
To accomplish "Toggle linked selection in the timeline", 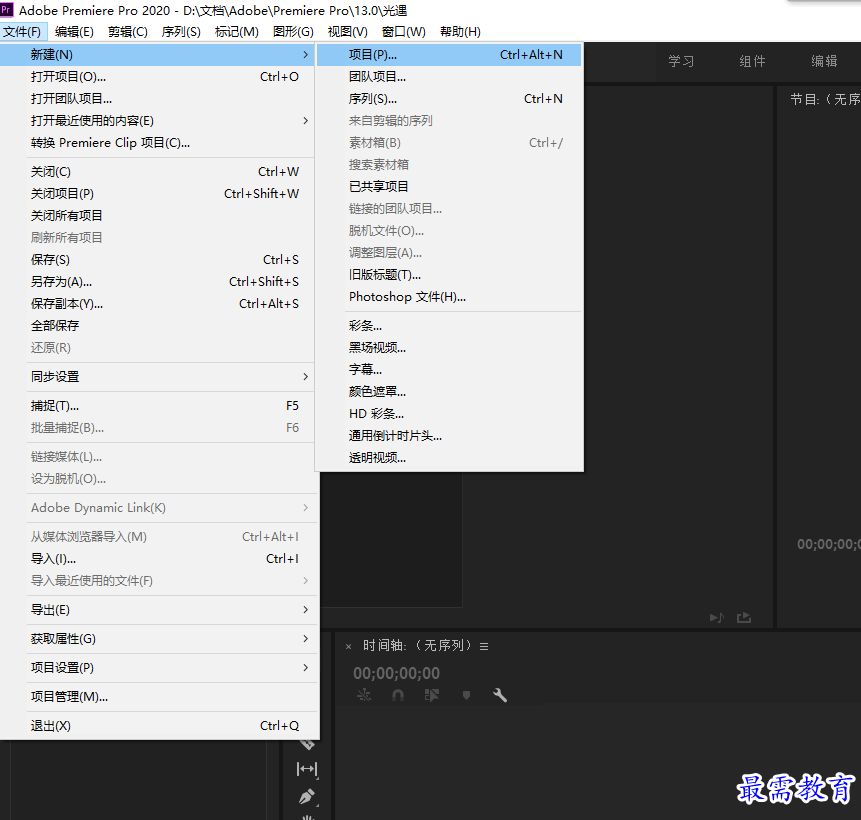I will tap(432, 695).
